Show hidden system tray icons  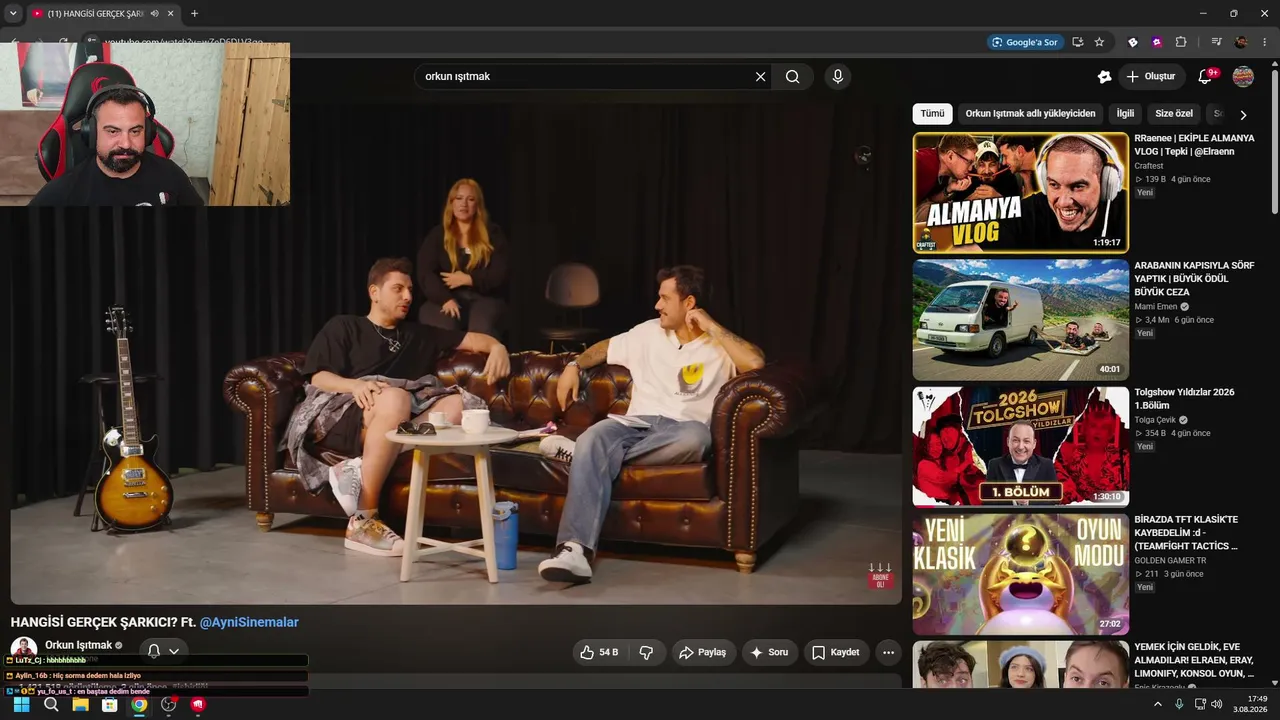click(x=1158, y=705)
